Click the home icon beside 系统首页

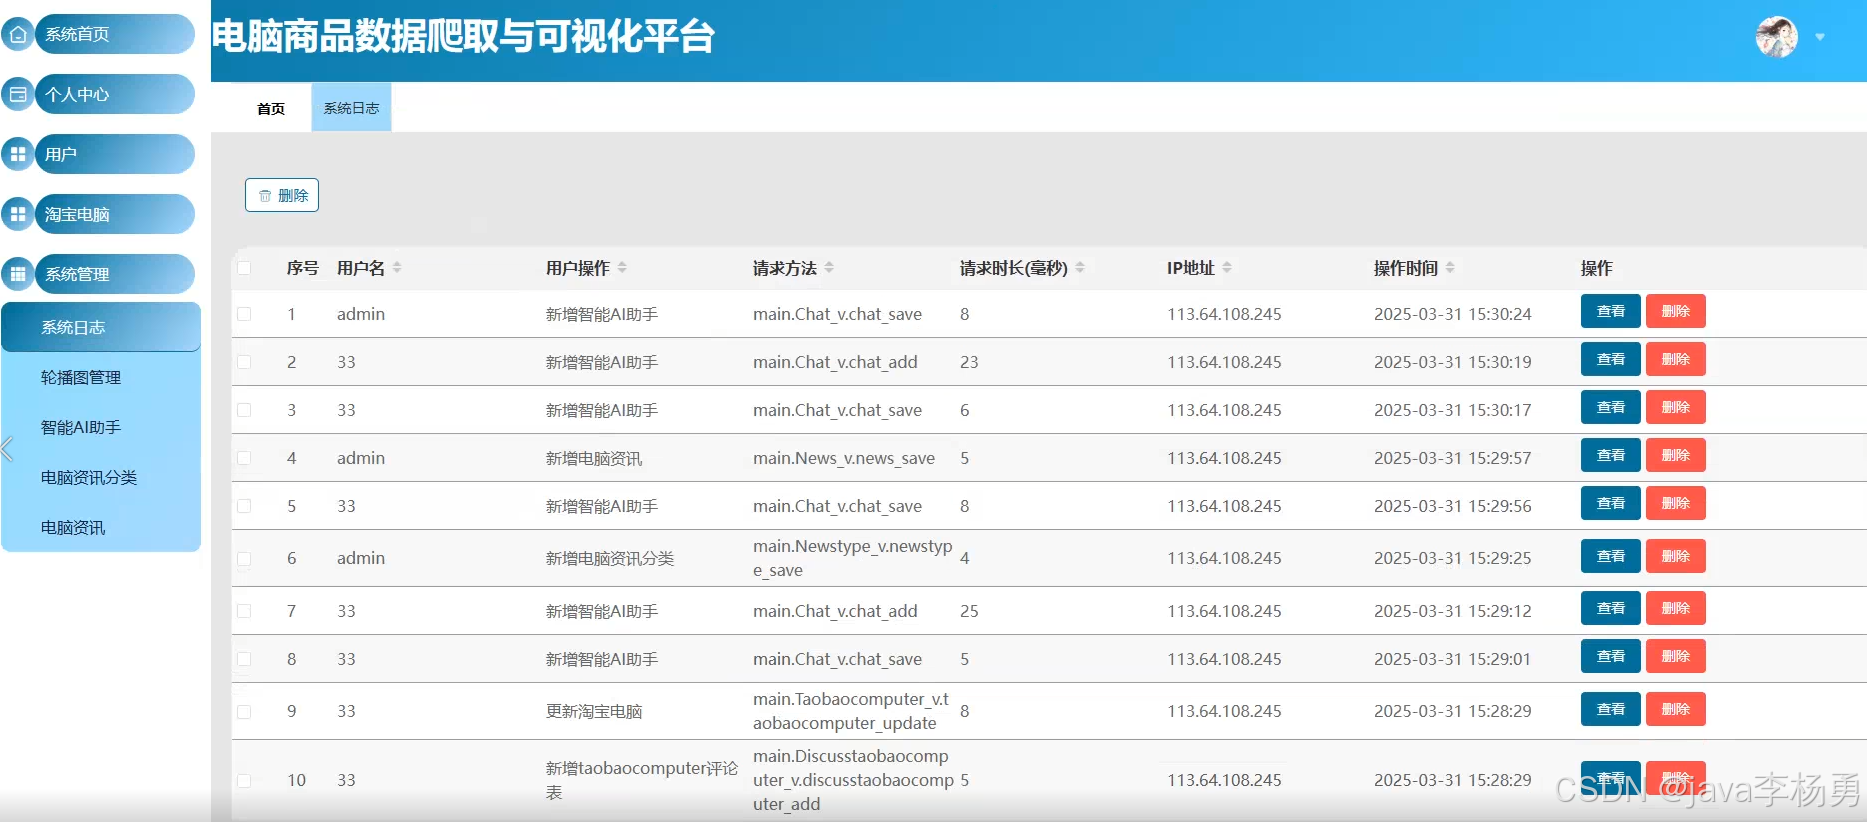point(18,35)
